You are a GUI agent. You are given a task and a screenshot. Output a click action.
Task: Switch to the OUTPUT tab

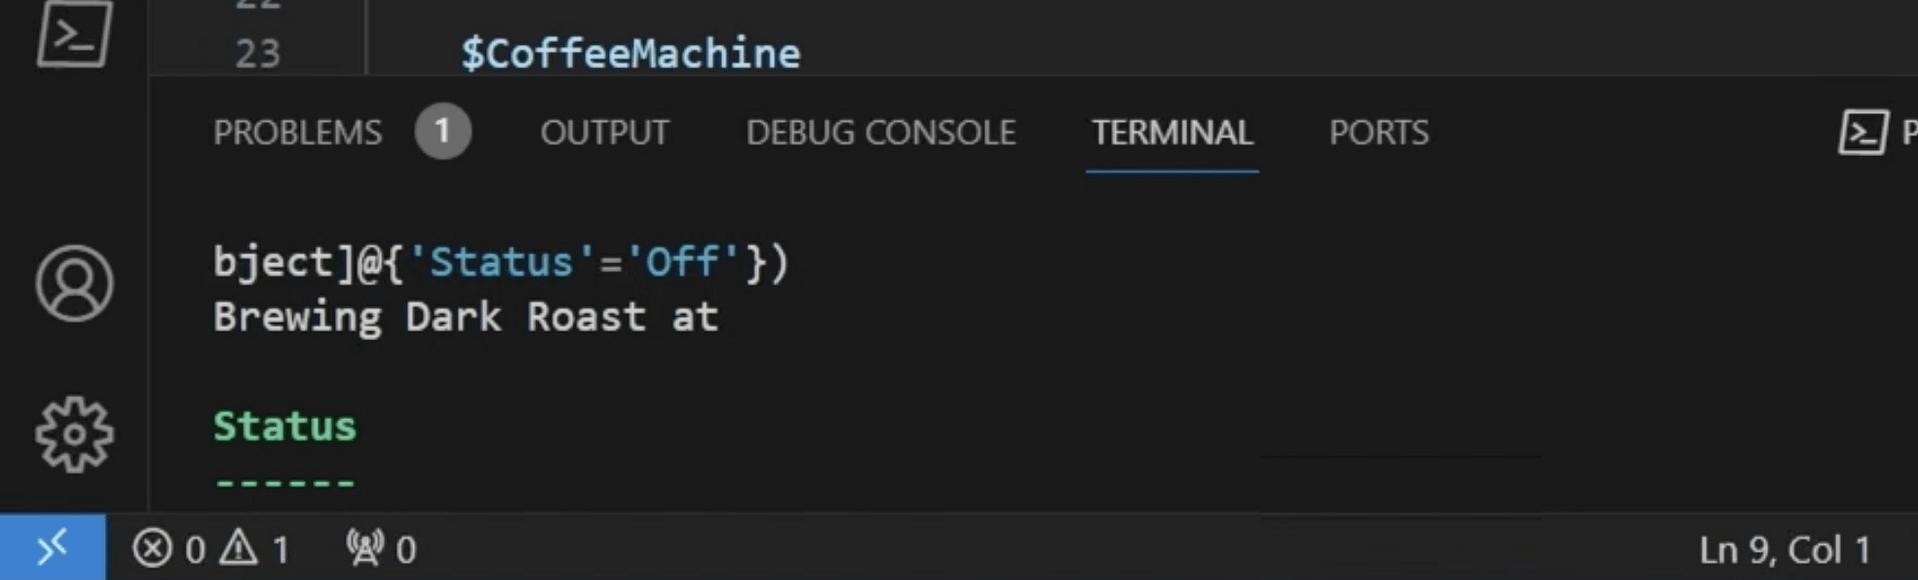pos(604,132)
